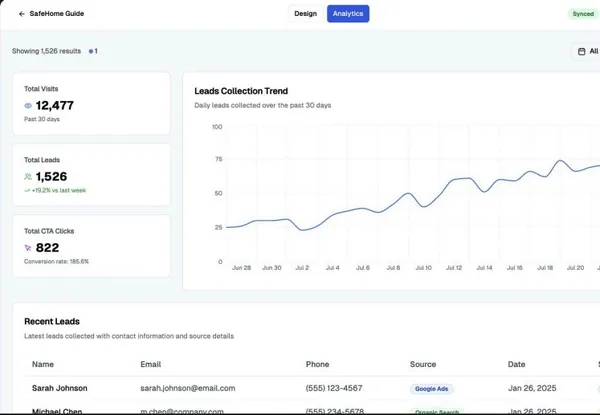Click the Date column header
This screenshot has width=600, height=415.
pos(516,364)
